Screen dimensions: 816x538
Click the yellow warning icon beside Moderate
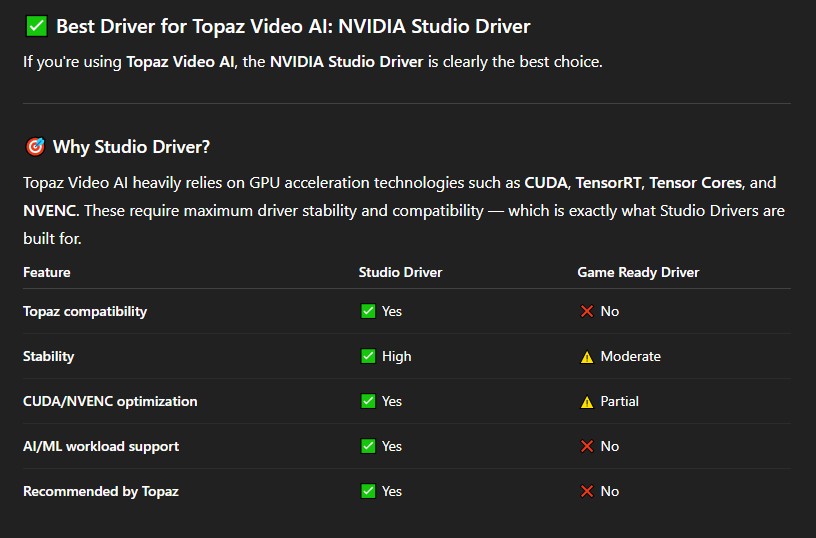click(x=586, y=357)
